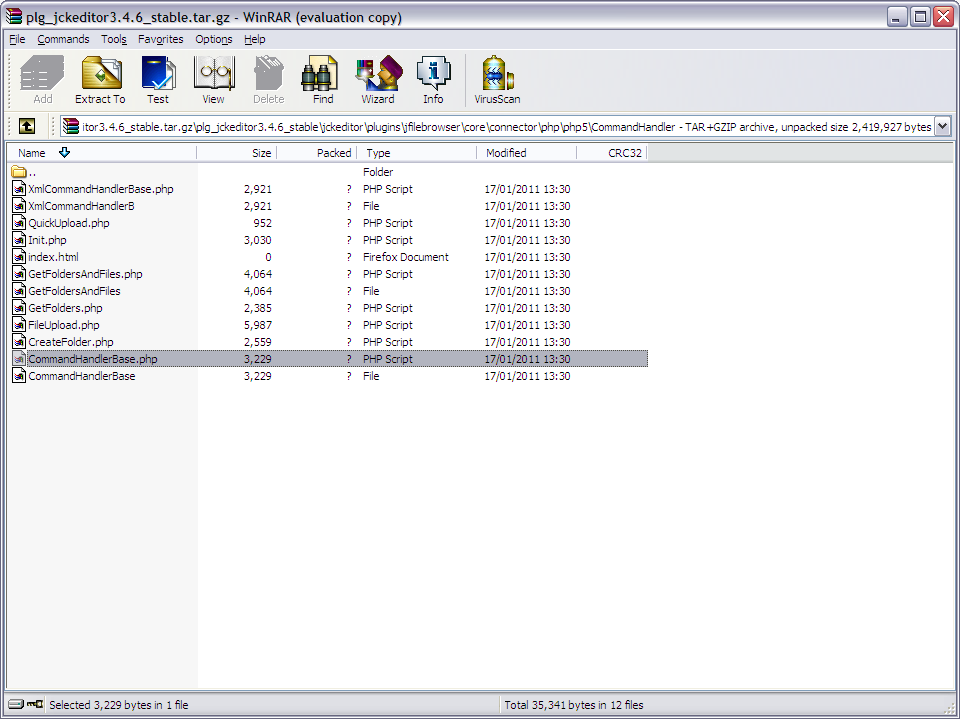Open the Commands menu
Viewport: 960px width, 719px height.
(63, 39)
